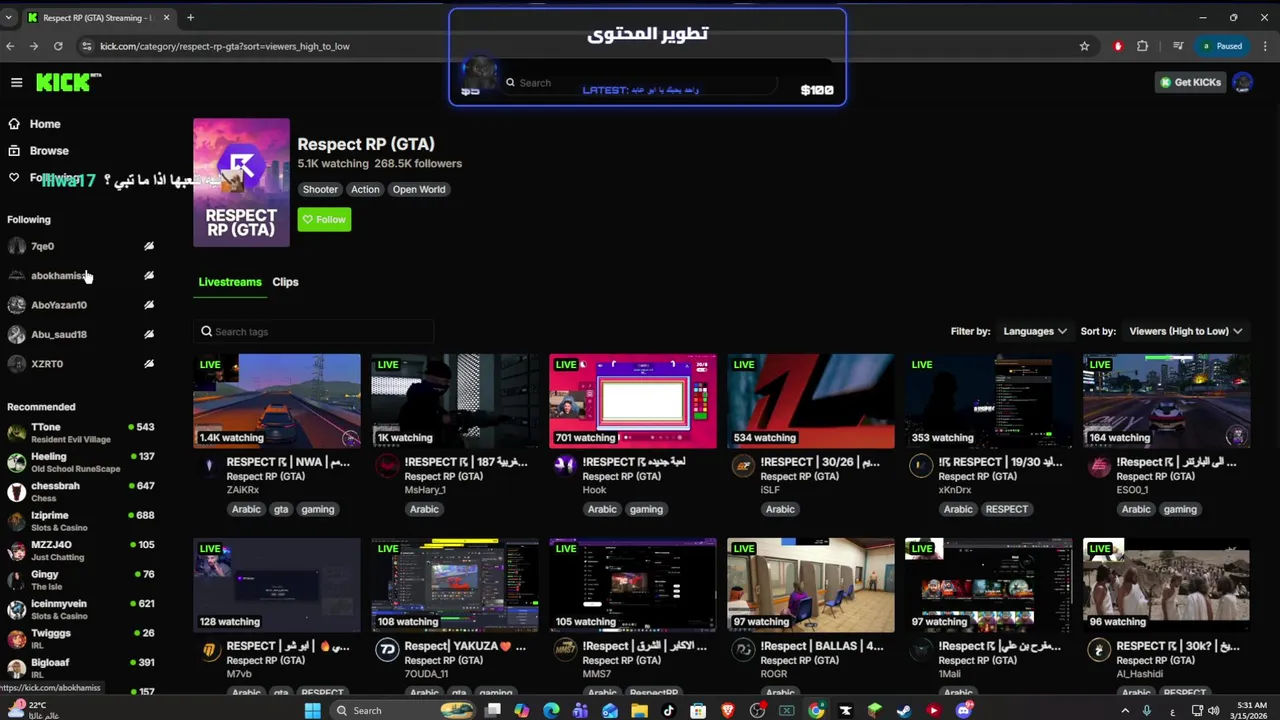
Task: Open ZAIKRx streamer avatar
Action: tap(209, 466)
